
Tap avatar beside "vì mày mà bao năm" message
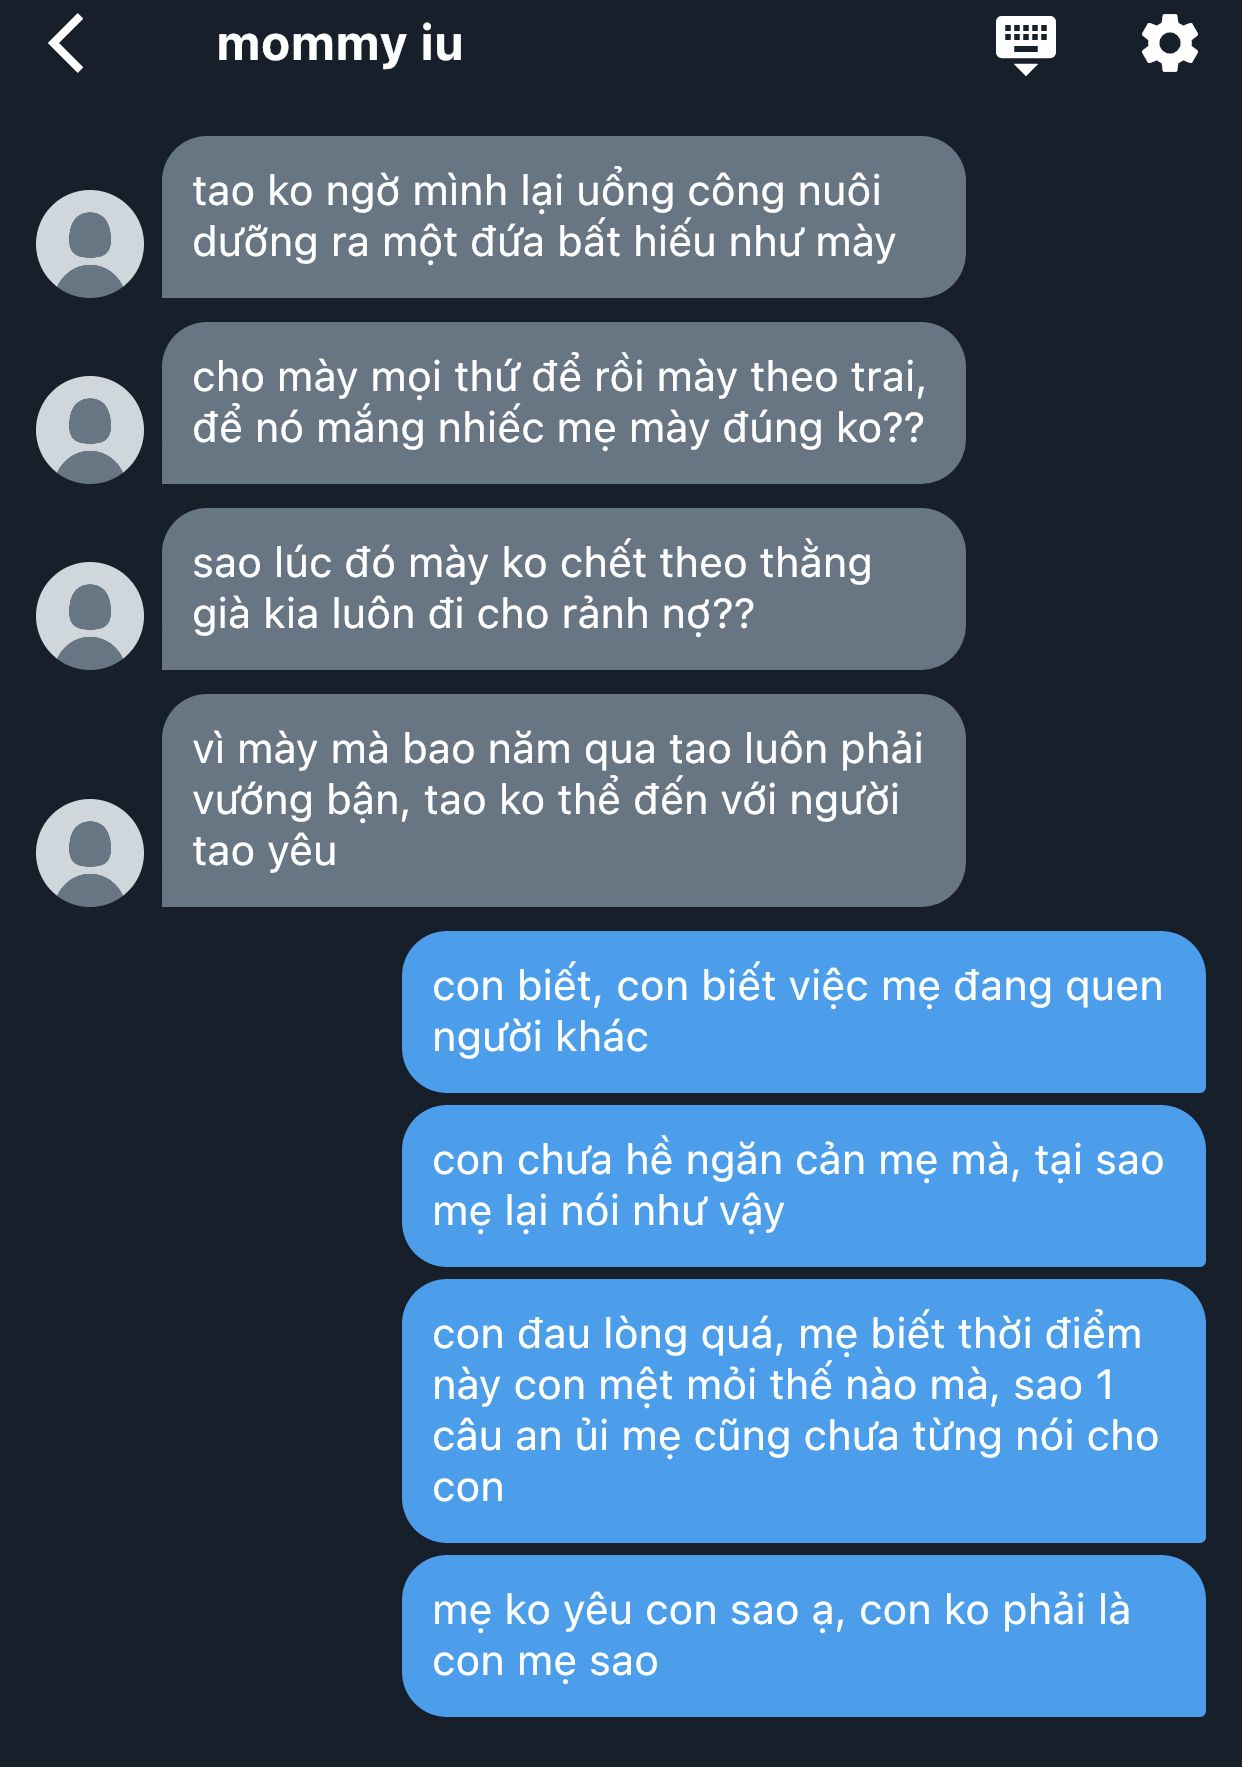[90, 852]
